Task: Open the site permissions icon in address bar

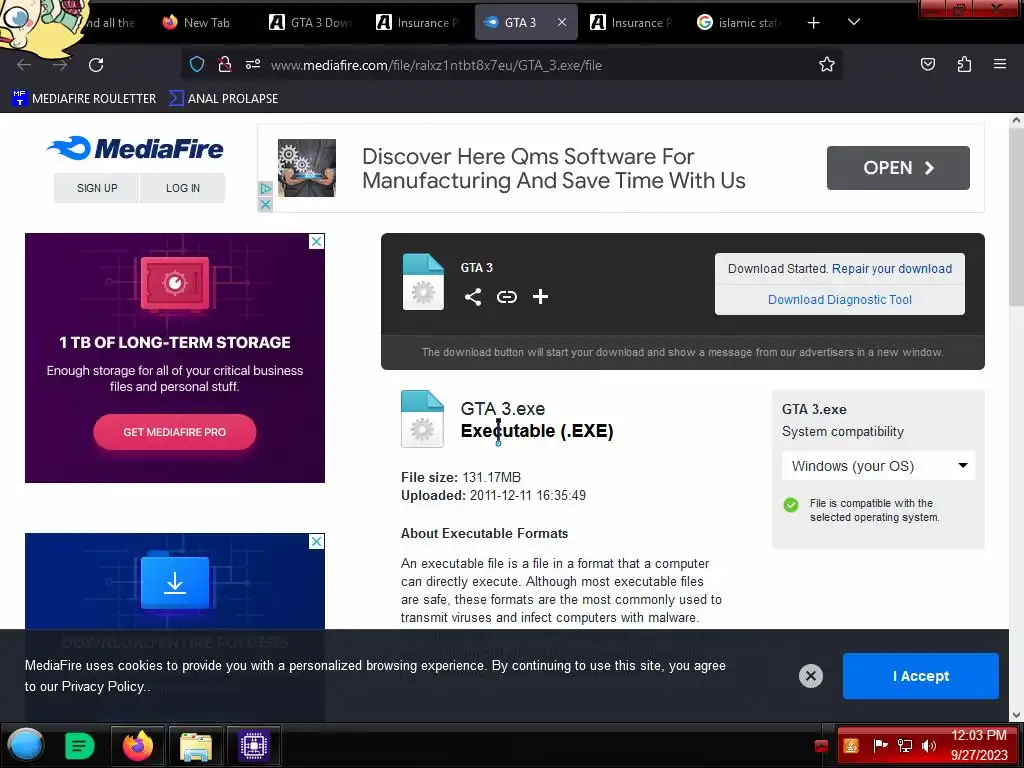Action: (253, 64)
